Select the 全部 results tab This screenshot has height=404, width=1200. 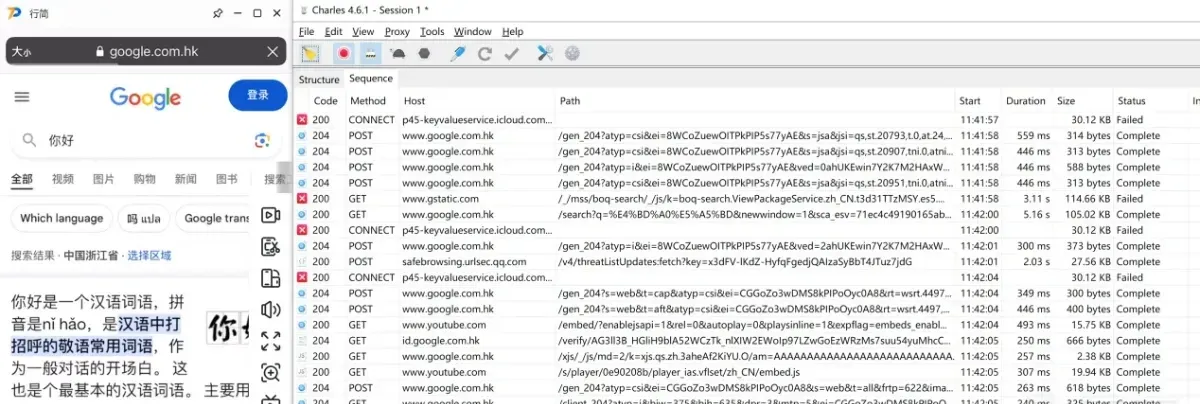tap(21, 179)
